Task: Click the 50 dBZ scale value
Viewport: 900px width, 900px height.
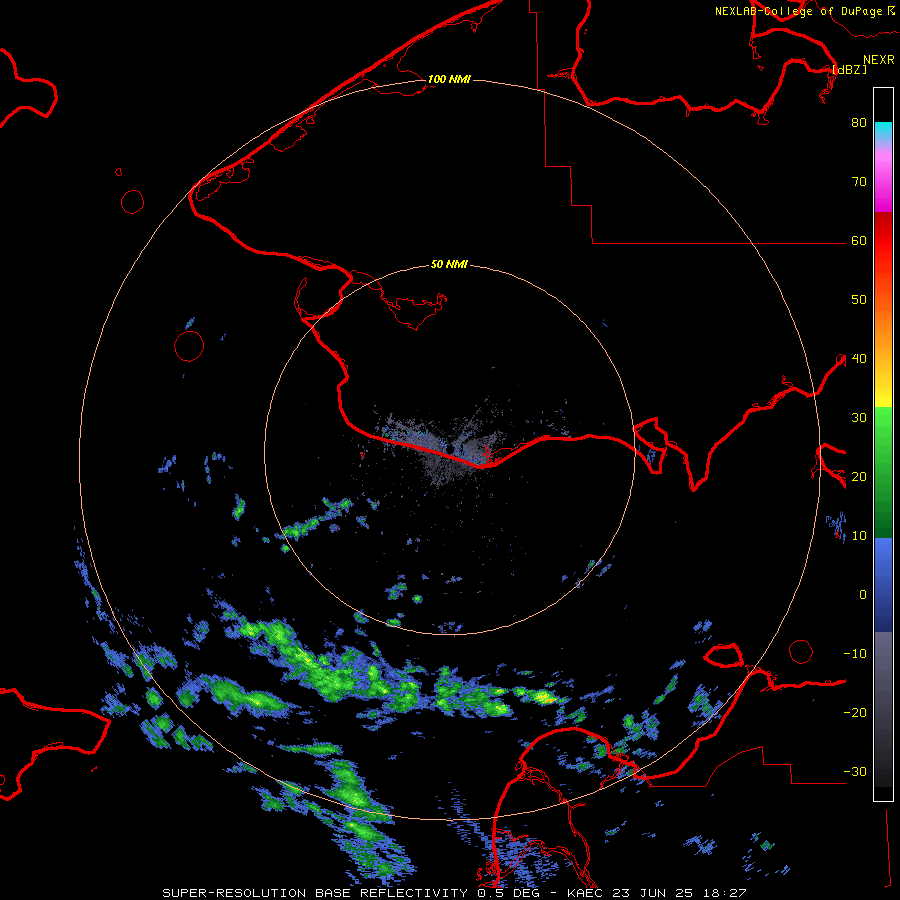Action: point(859,300)
